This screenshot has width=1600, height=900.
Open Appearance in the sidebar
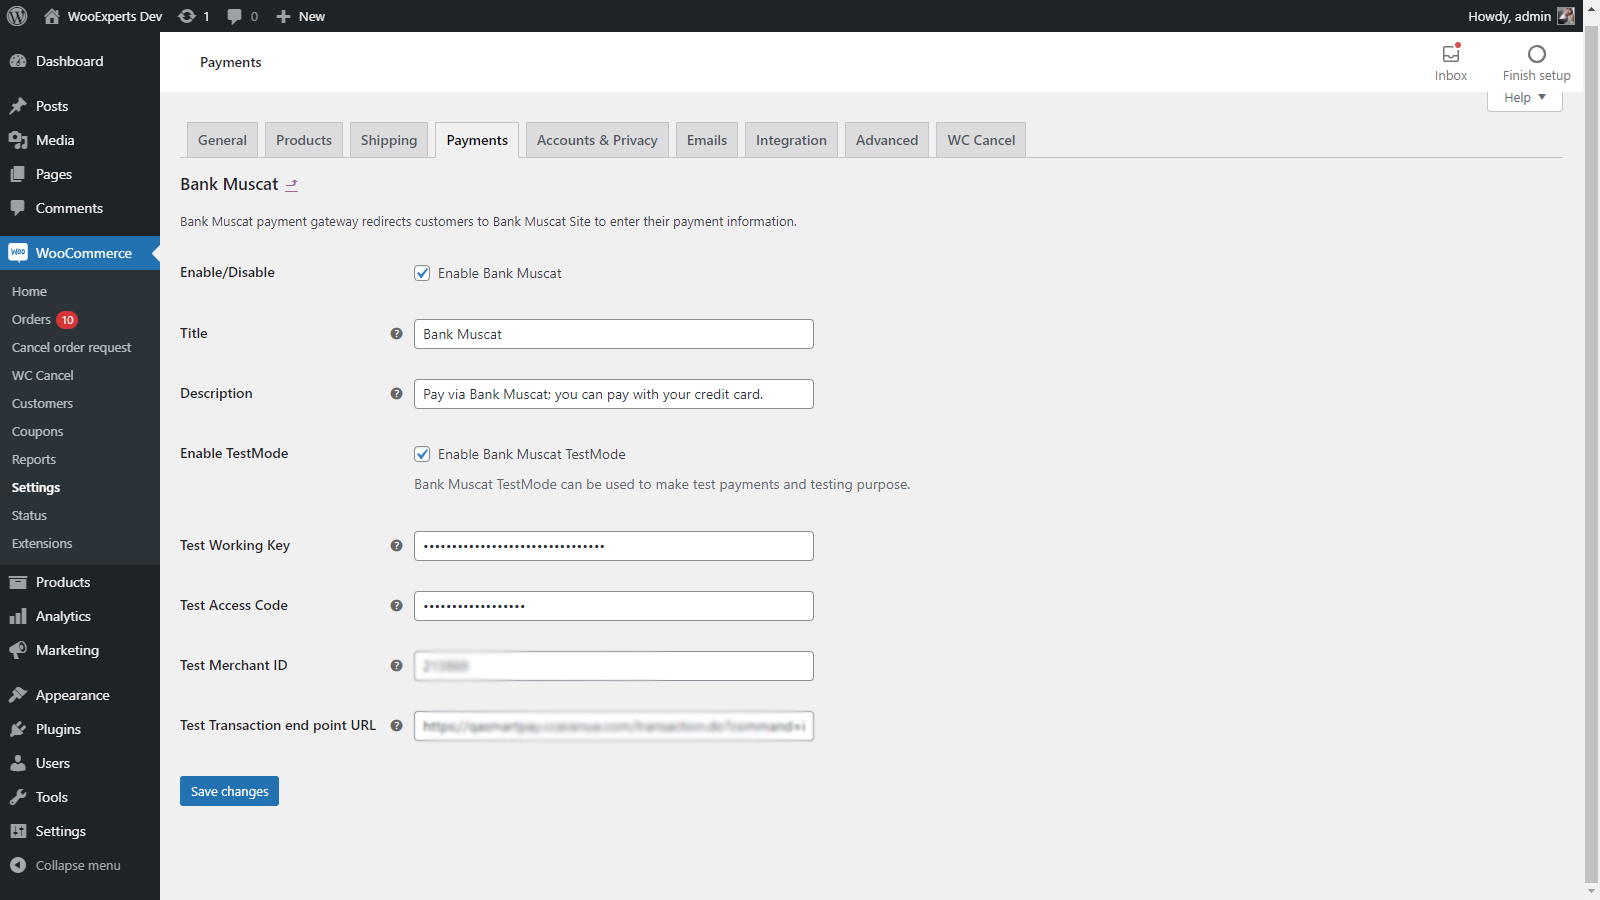tap(80, 695)
